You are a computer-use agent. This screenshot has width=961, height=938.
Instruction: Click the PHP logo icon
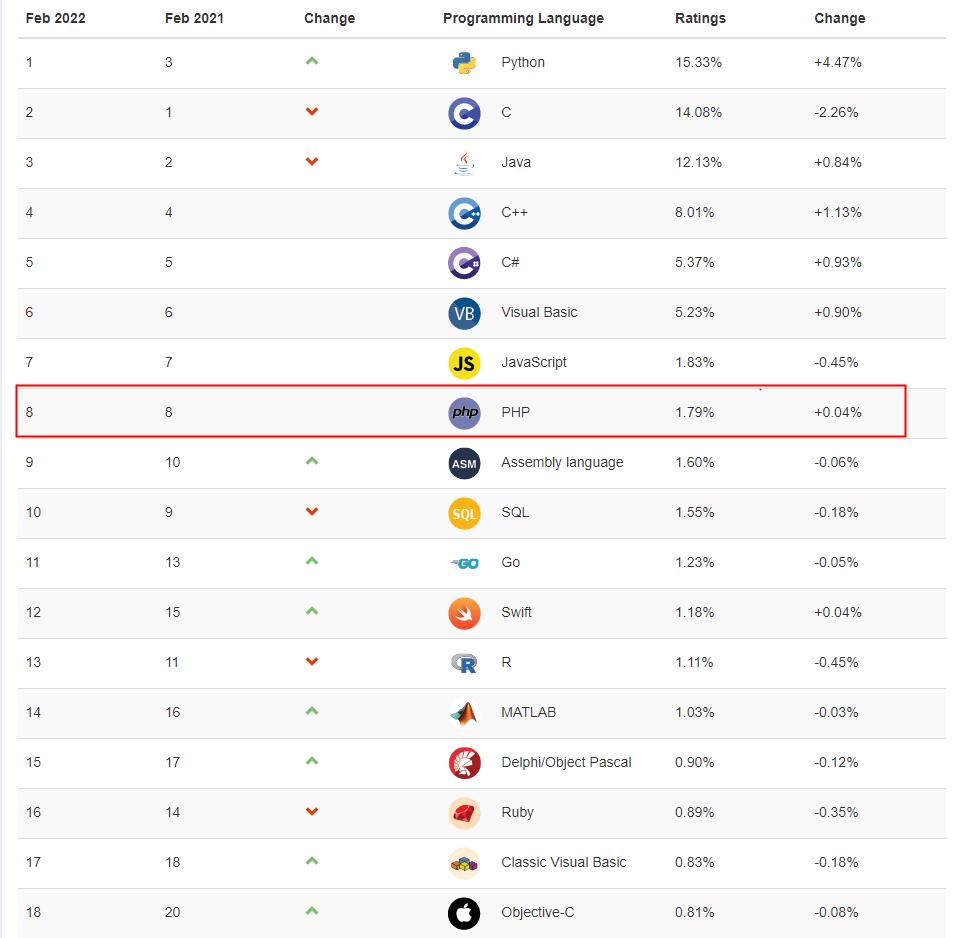coord(464,413)
